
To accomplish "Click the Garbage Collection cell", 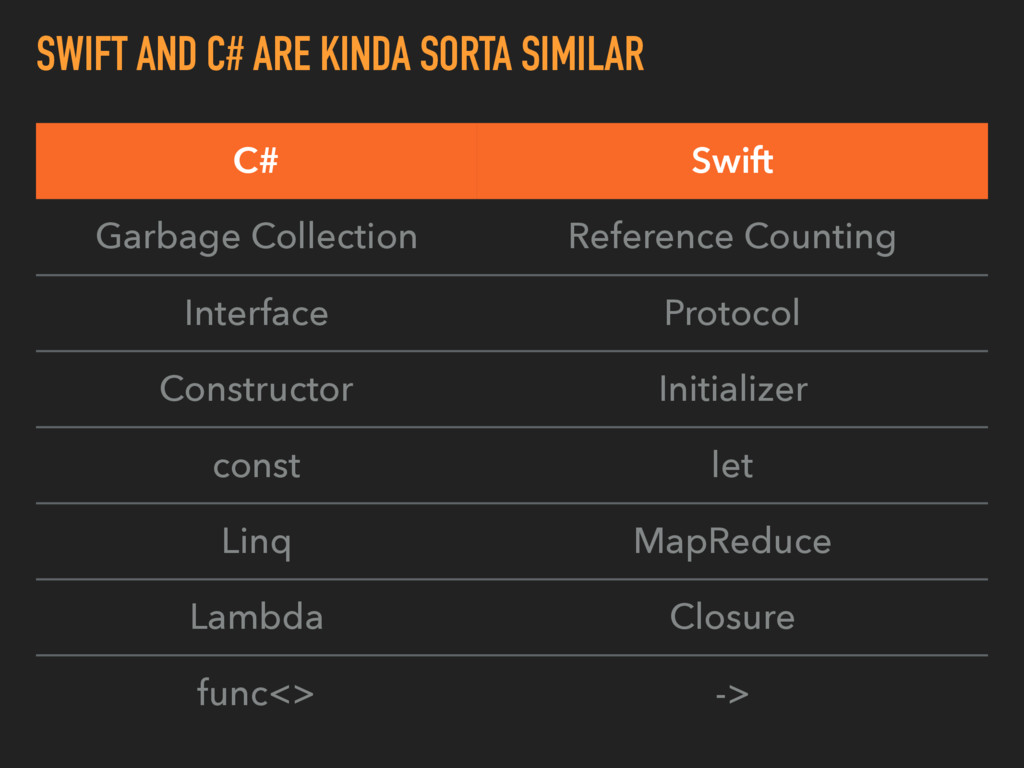I will tap(256, 237).
